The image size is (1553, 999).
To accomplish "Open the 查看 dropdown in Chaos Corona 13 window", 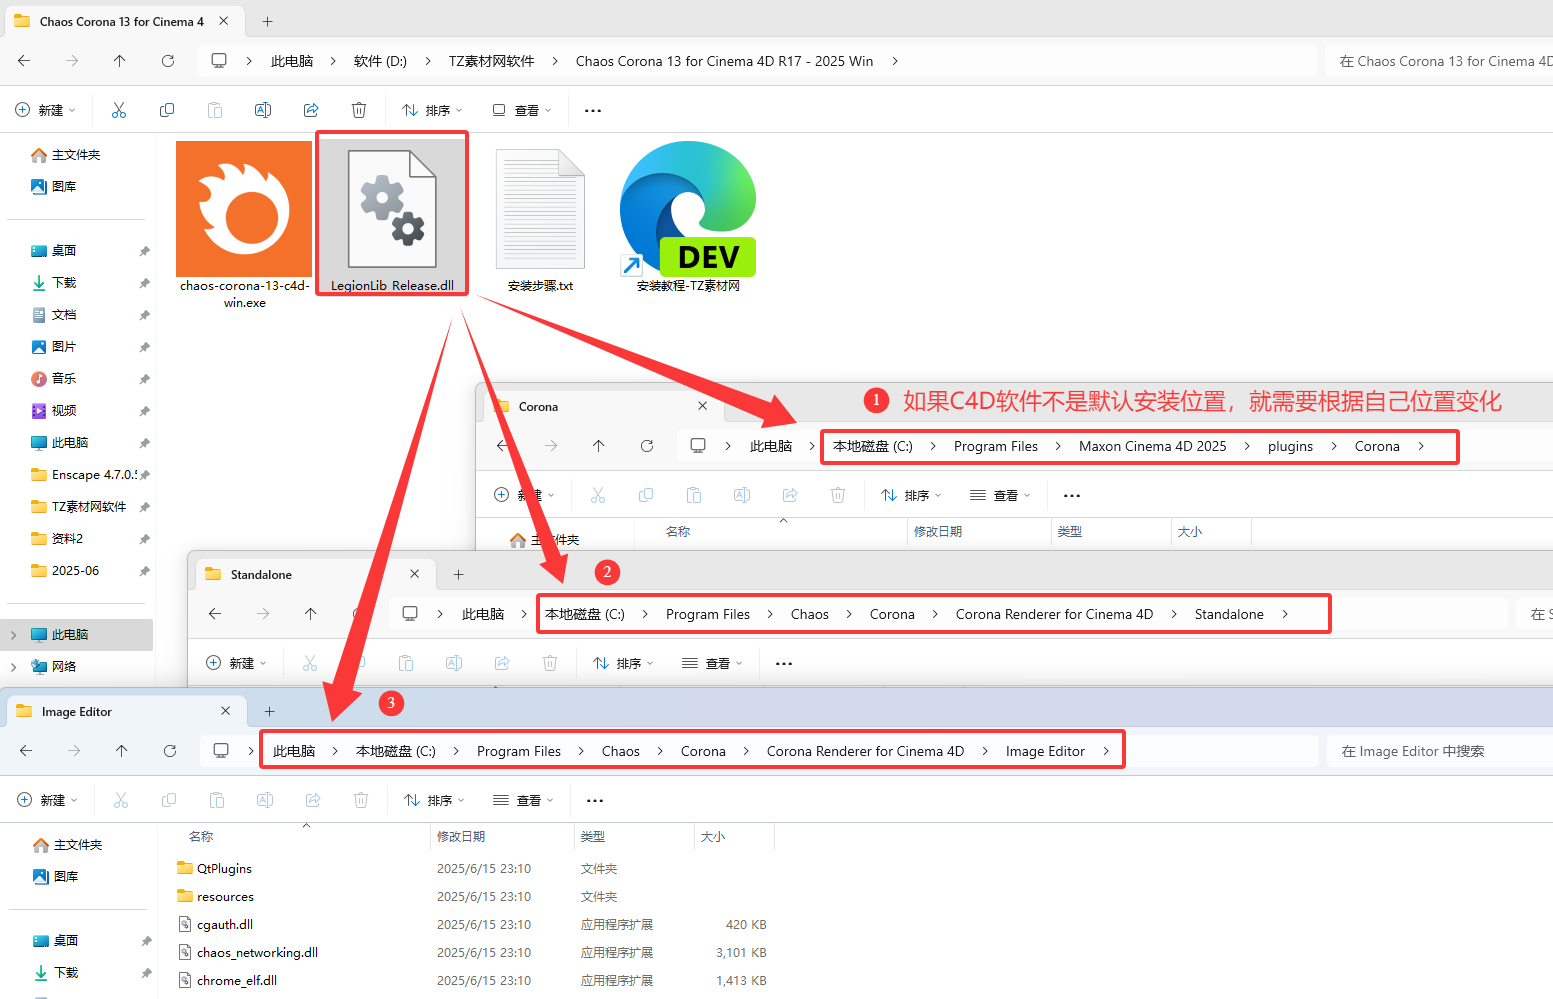I will click(x=522, y=110).
